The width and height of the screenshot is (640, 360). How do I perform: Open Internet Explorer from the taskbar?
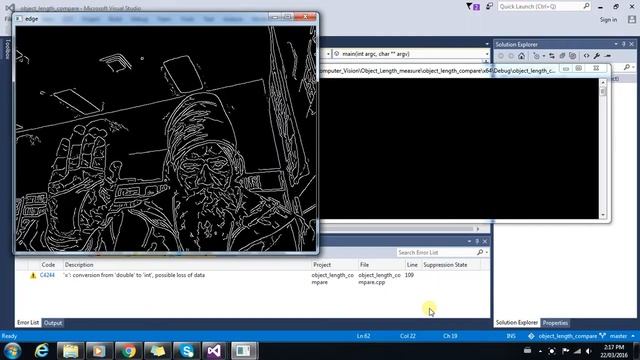[42, 351]
